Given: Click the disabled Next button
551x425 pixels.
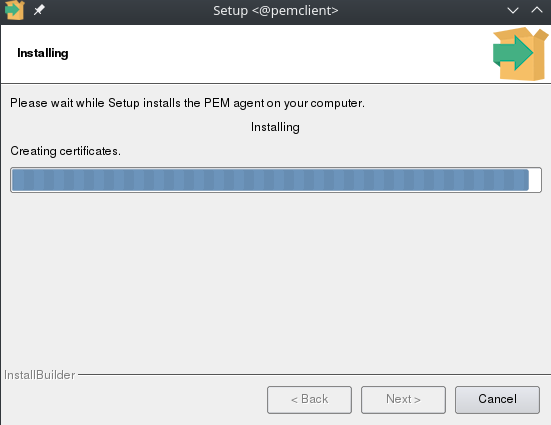Looking at the screenshot, I should point(403,400).
